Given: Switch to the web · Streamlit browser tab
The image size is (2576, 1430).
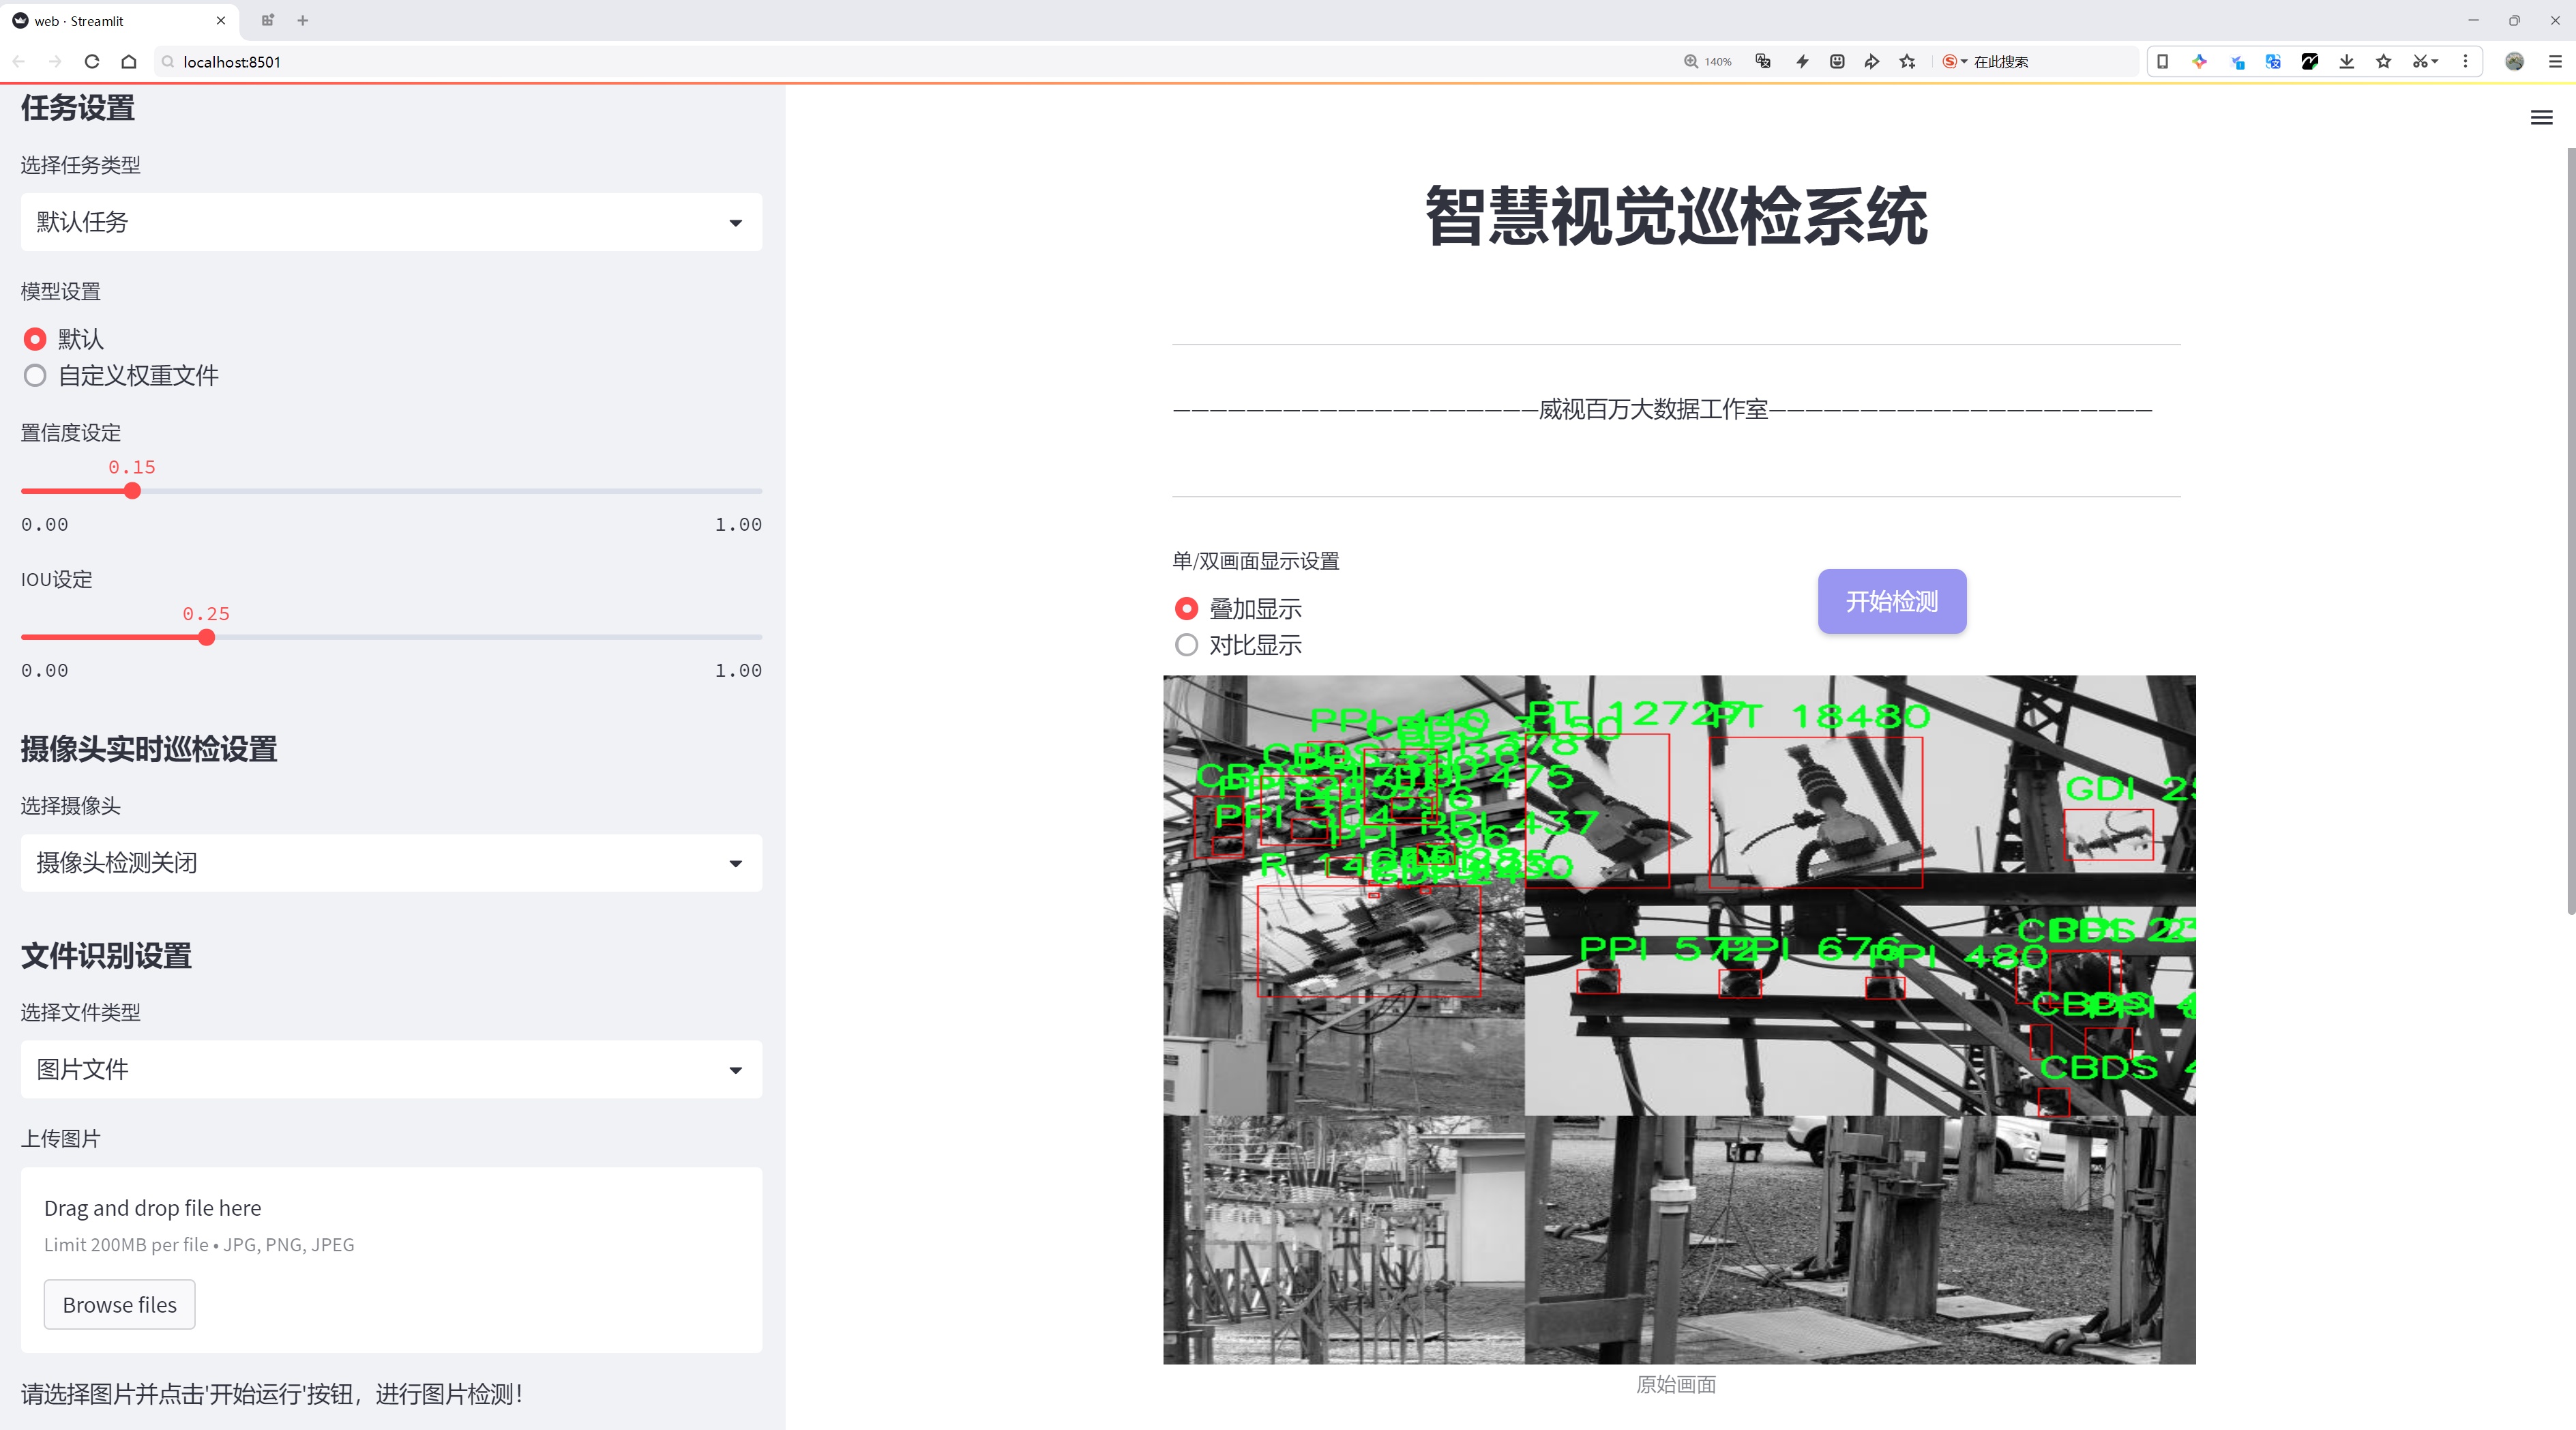Looking at the screenshot, I should click(x=110, y=20).
